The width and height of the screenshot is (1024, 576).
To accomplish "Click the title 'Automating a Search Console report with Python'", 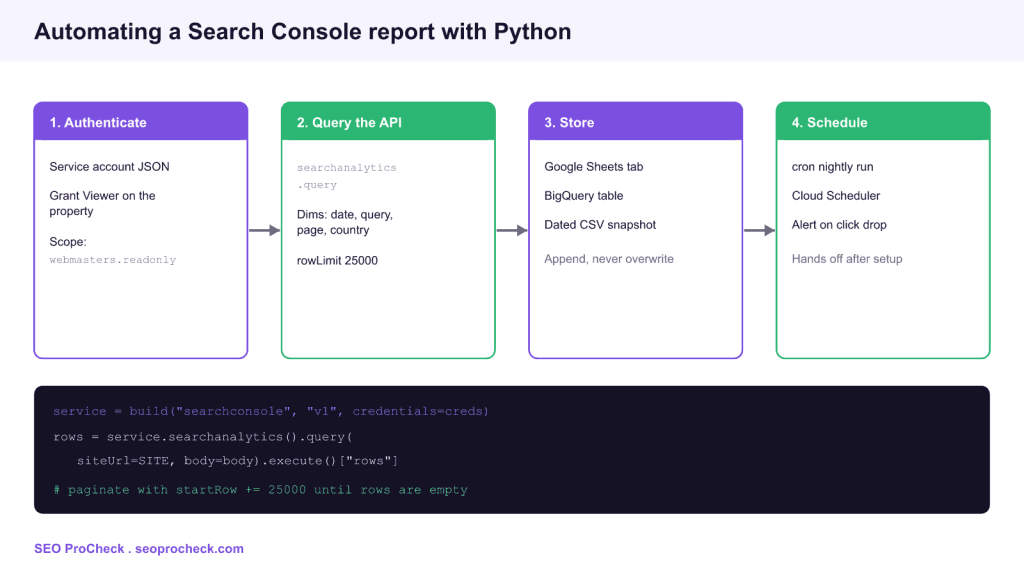I will (x=302, y=31).
